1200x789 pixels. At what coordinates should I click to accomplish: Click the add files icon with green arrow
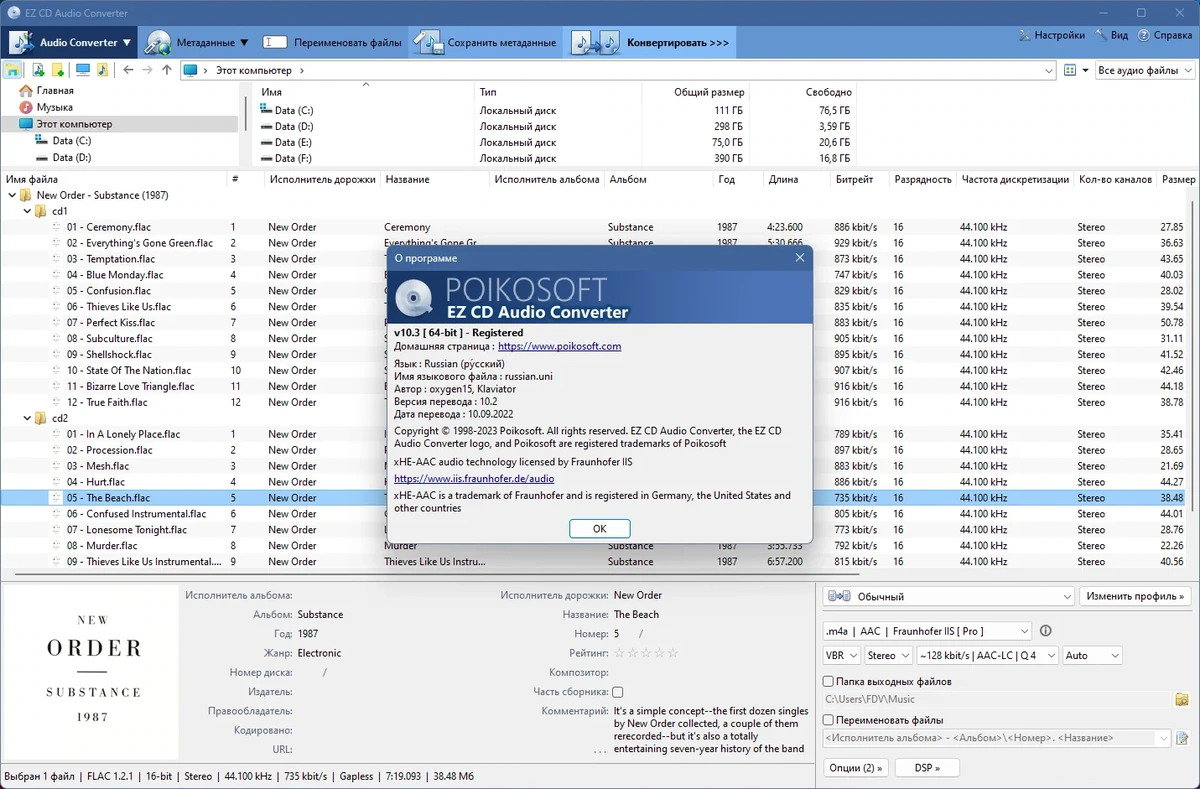point(38,70)
